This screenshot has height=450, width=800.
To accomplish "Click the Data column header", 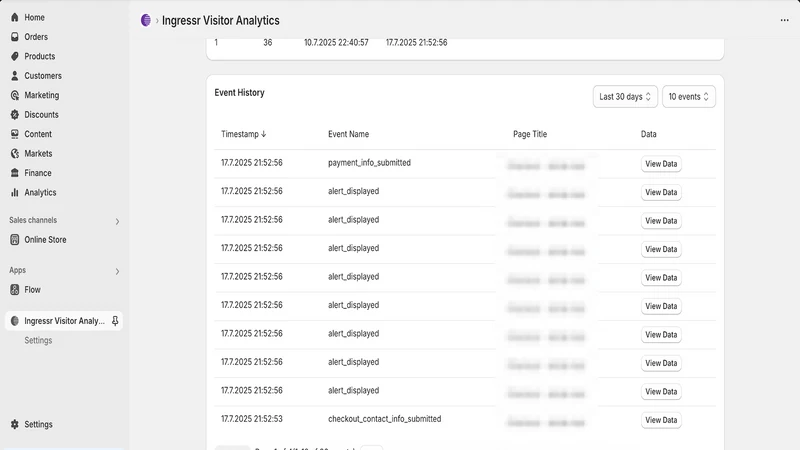I will tap(648, 134).
